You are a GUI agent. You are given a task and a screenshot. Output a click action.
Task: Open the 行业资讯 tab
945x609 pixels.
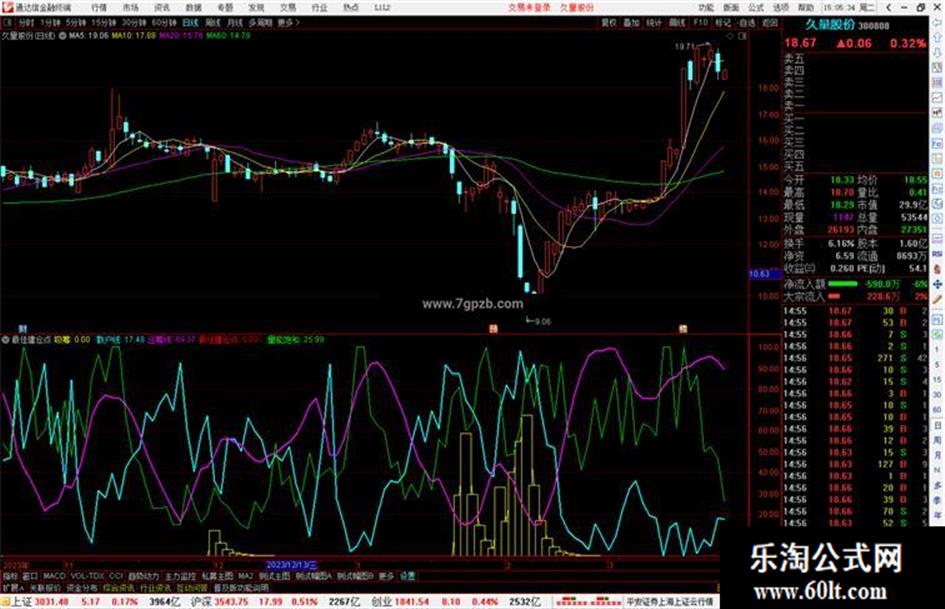pyautogui.click(x=155, y=587)
